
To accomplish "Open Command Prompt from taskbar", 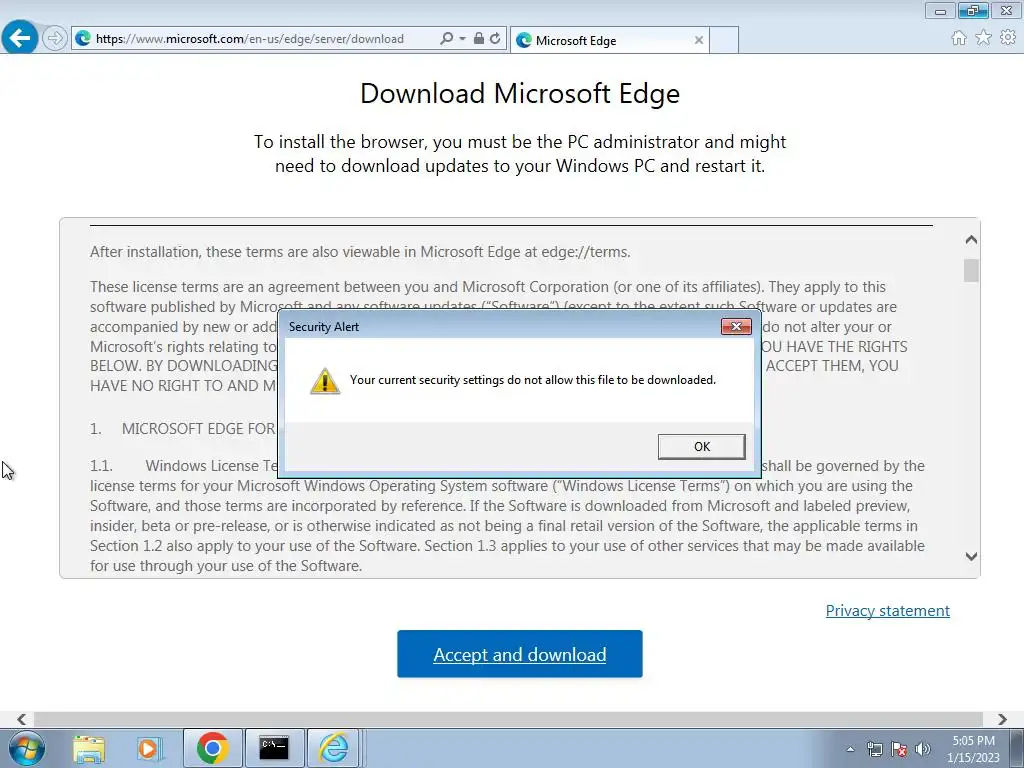I will (274, 748).
